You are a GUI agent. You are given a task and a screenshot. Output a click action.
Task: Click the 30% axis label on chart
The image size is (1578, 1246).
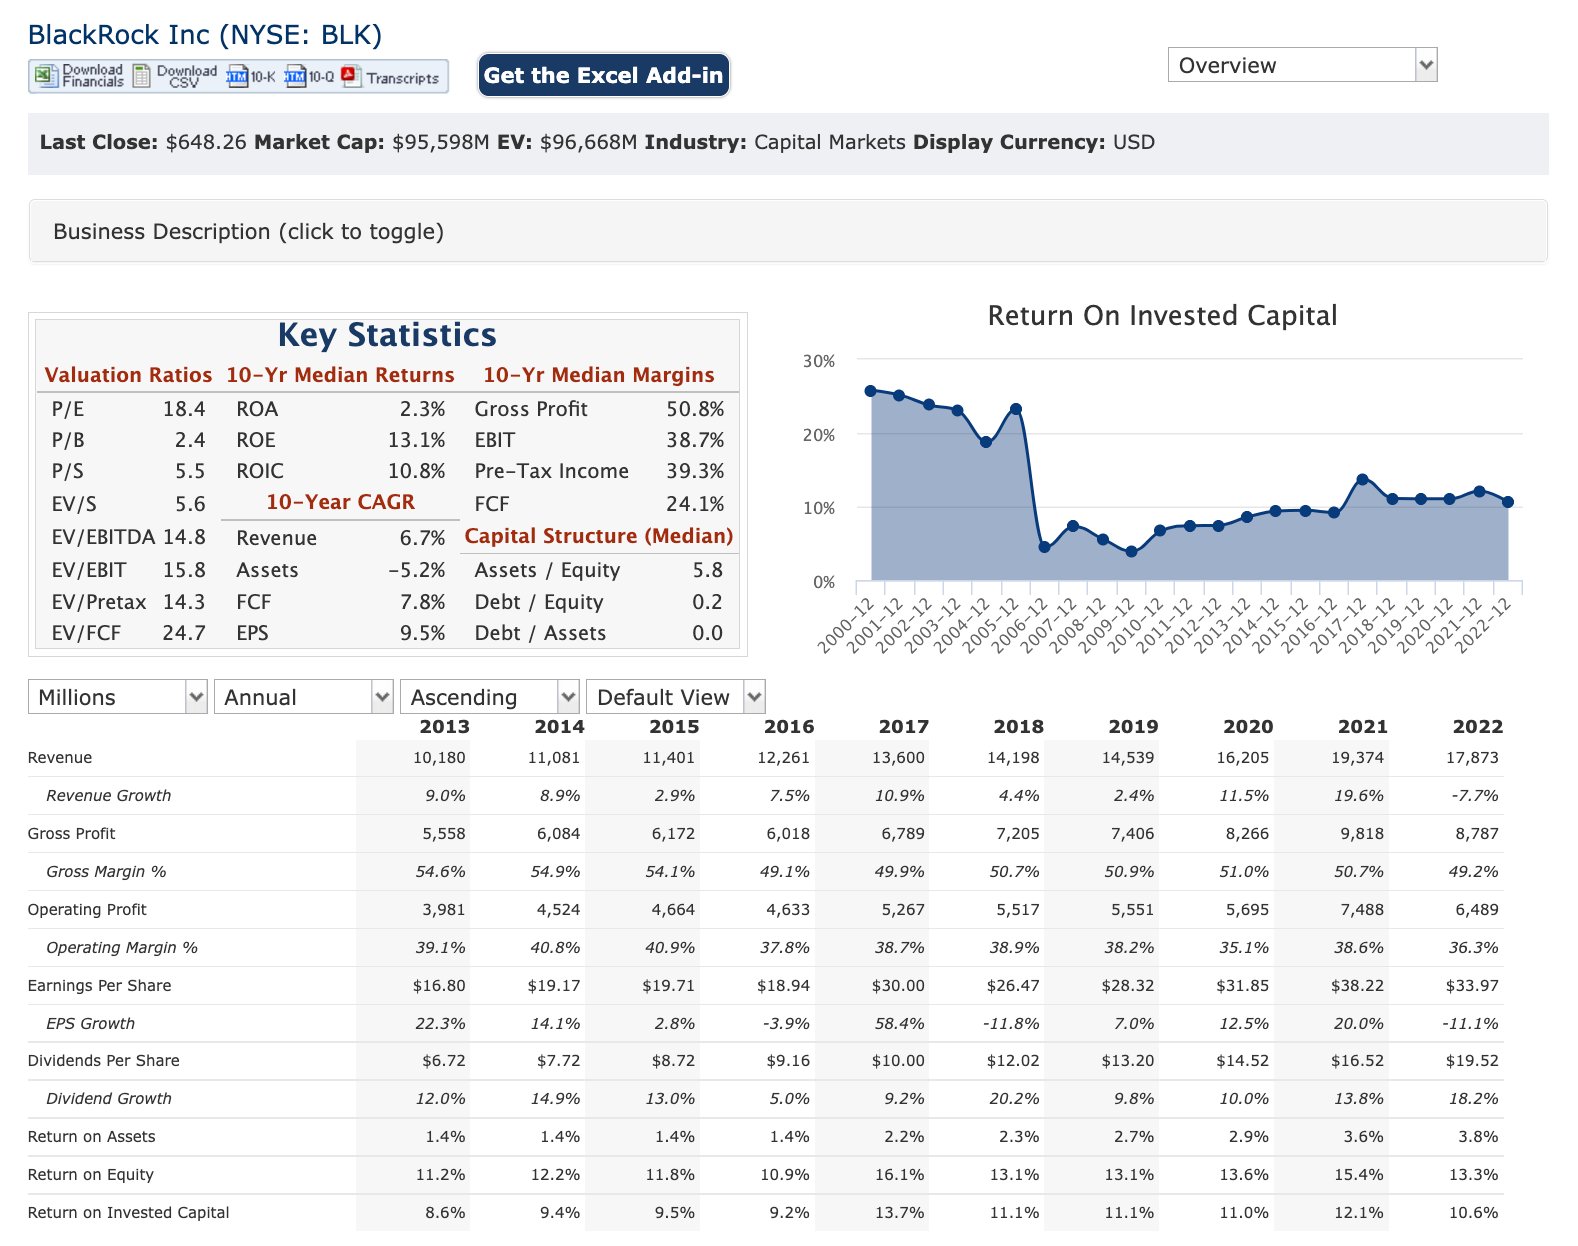click(x=819, y=361)
